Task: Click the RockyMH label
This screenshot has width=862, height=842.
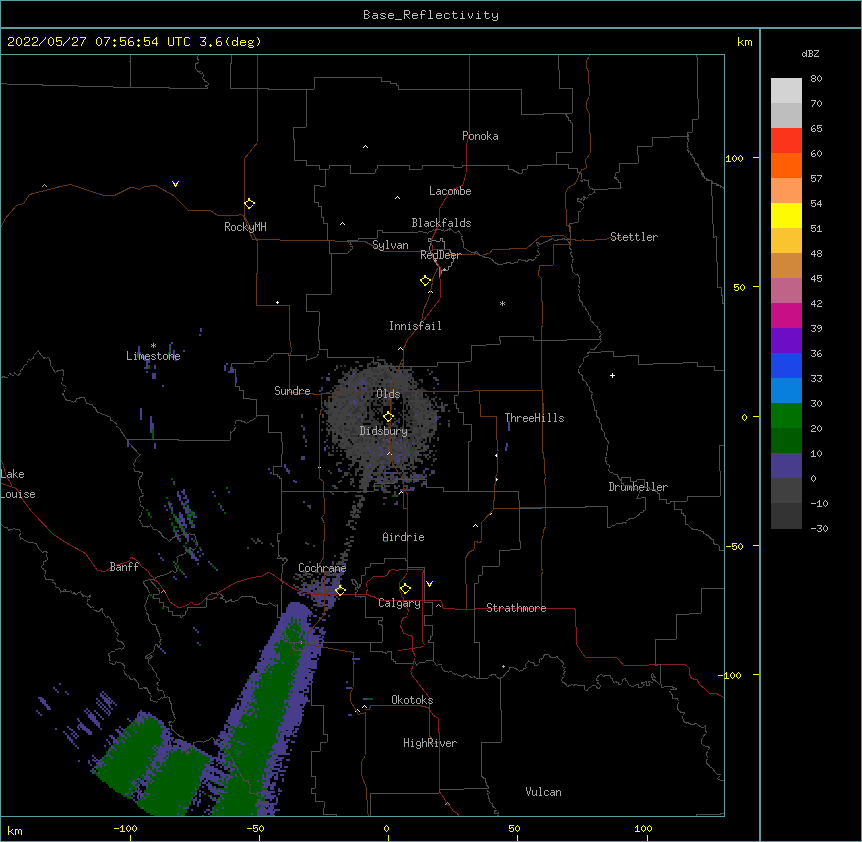Action: point(245,227)
